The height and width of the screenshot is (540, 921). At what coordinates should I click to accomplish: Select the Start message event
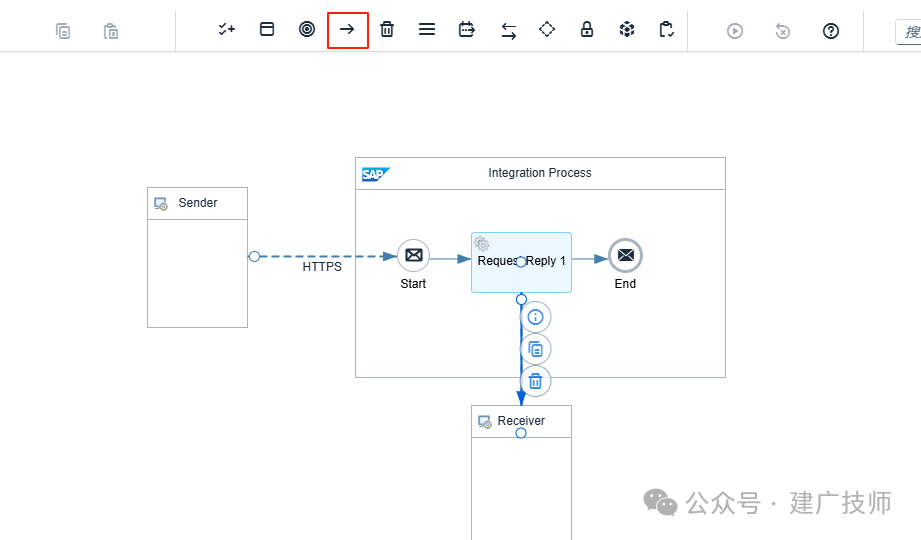point(414,256)
